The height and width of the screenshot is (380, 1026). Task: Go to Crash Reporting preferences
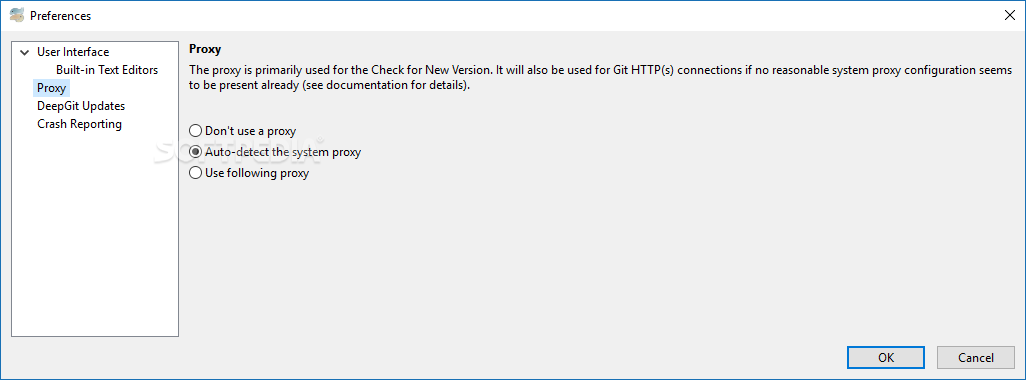[79, 124]
